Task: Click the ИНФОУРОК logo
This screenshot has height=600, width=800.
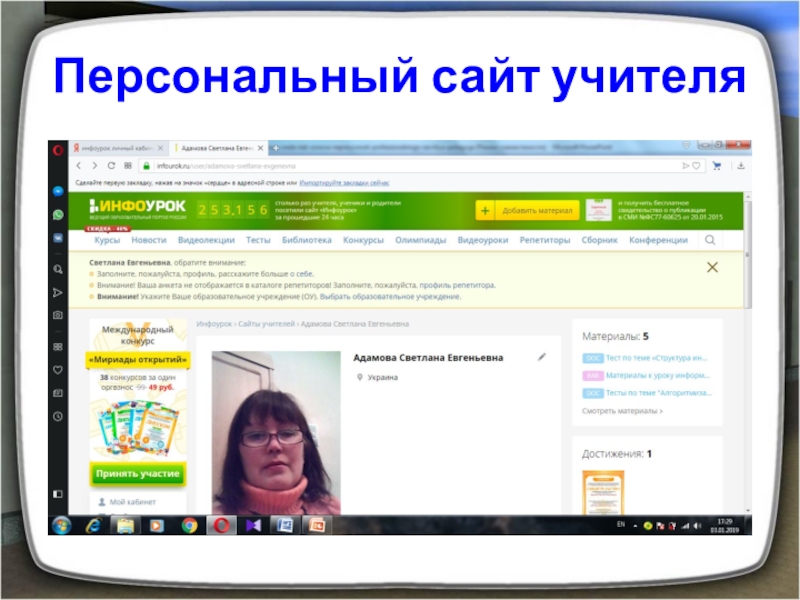Action: tap(138, 207)
